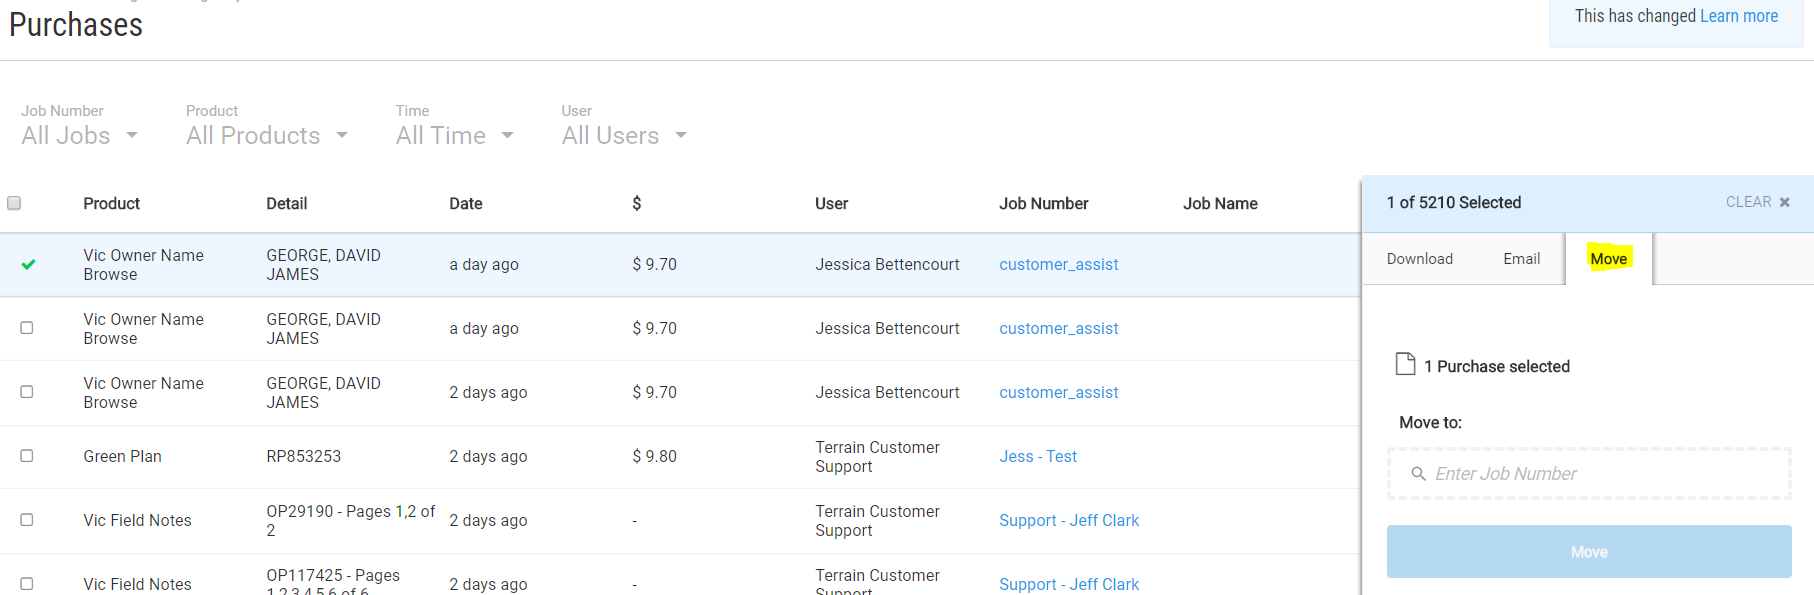This screenshot has height=595, width=1814.
Task: Click the Job Number column header
Action: click(x=1043, y=204)
